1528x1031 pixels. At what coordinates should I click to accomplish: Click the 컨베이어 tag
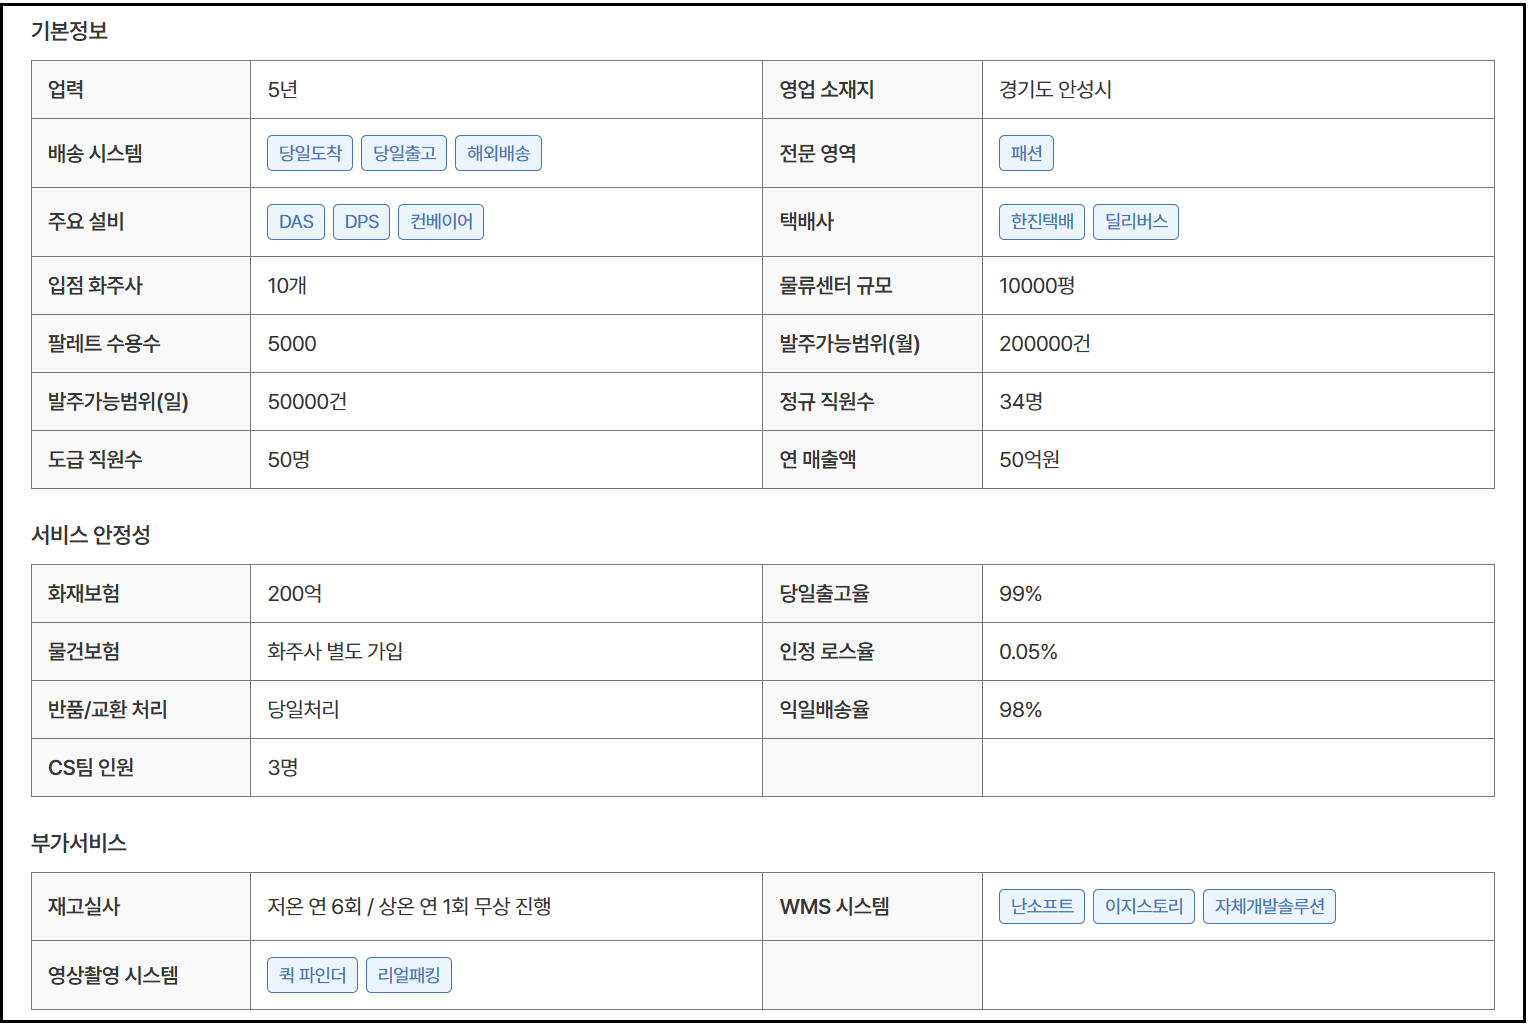point(441,222)
